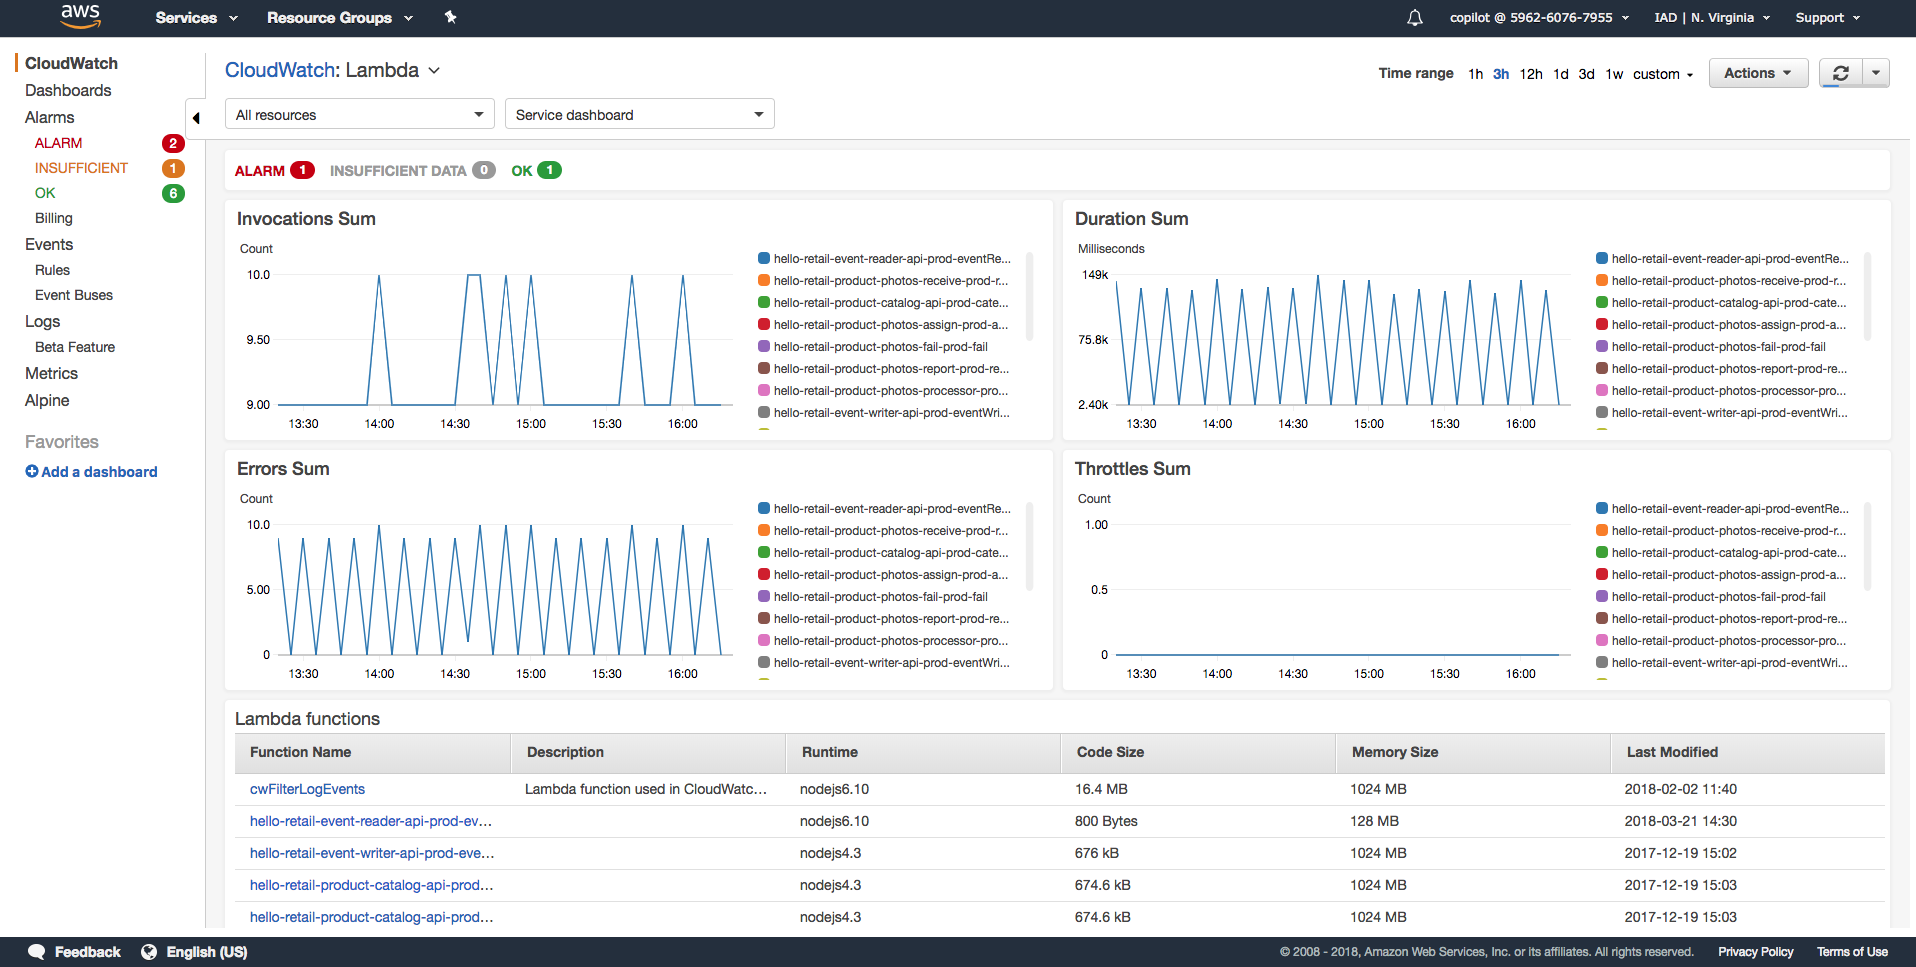Set the time range to 3h

[1501, 74]
